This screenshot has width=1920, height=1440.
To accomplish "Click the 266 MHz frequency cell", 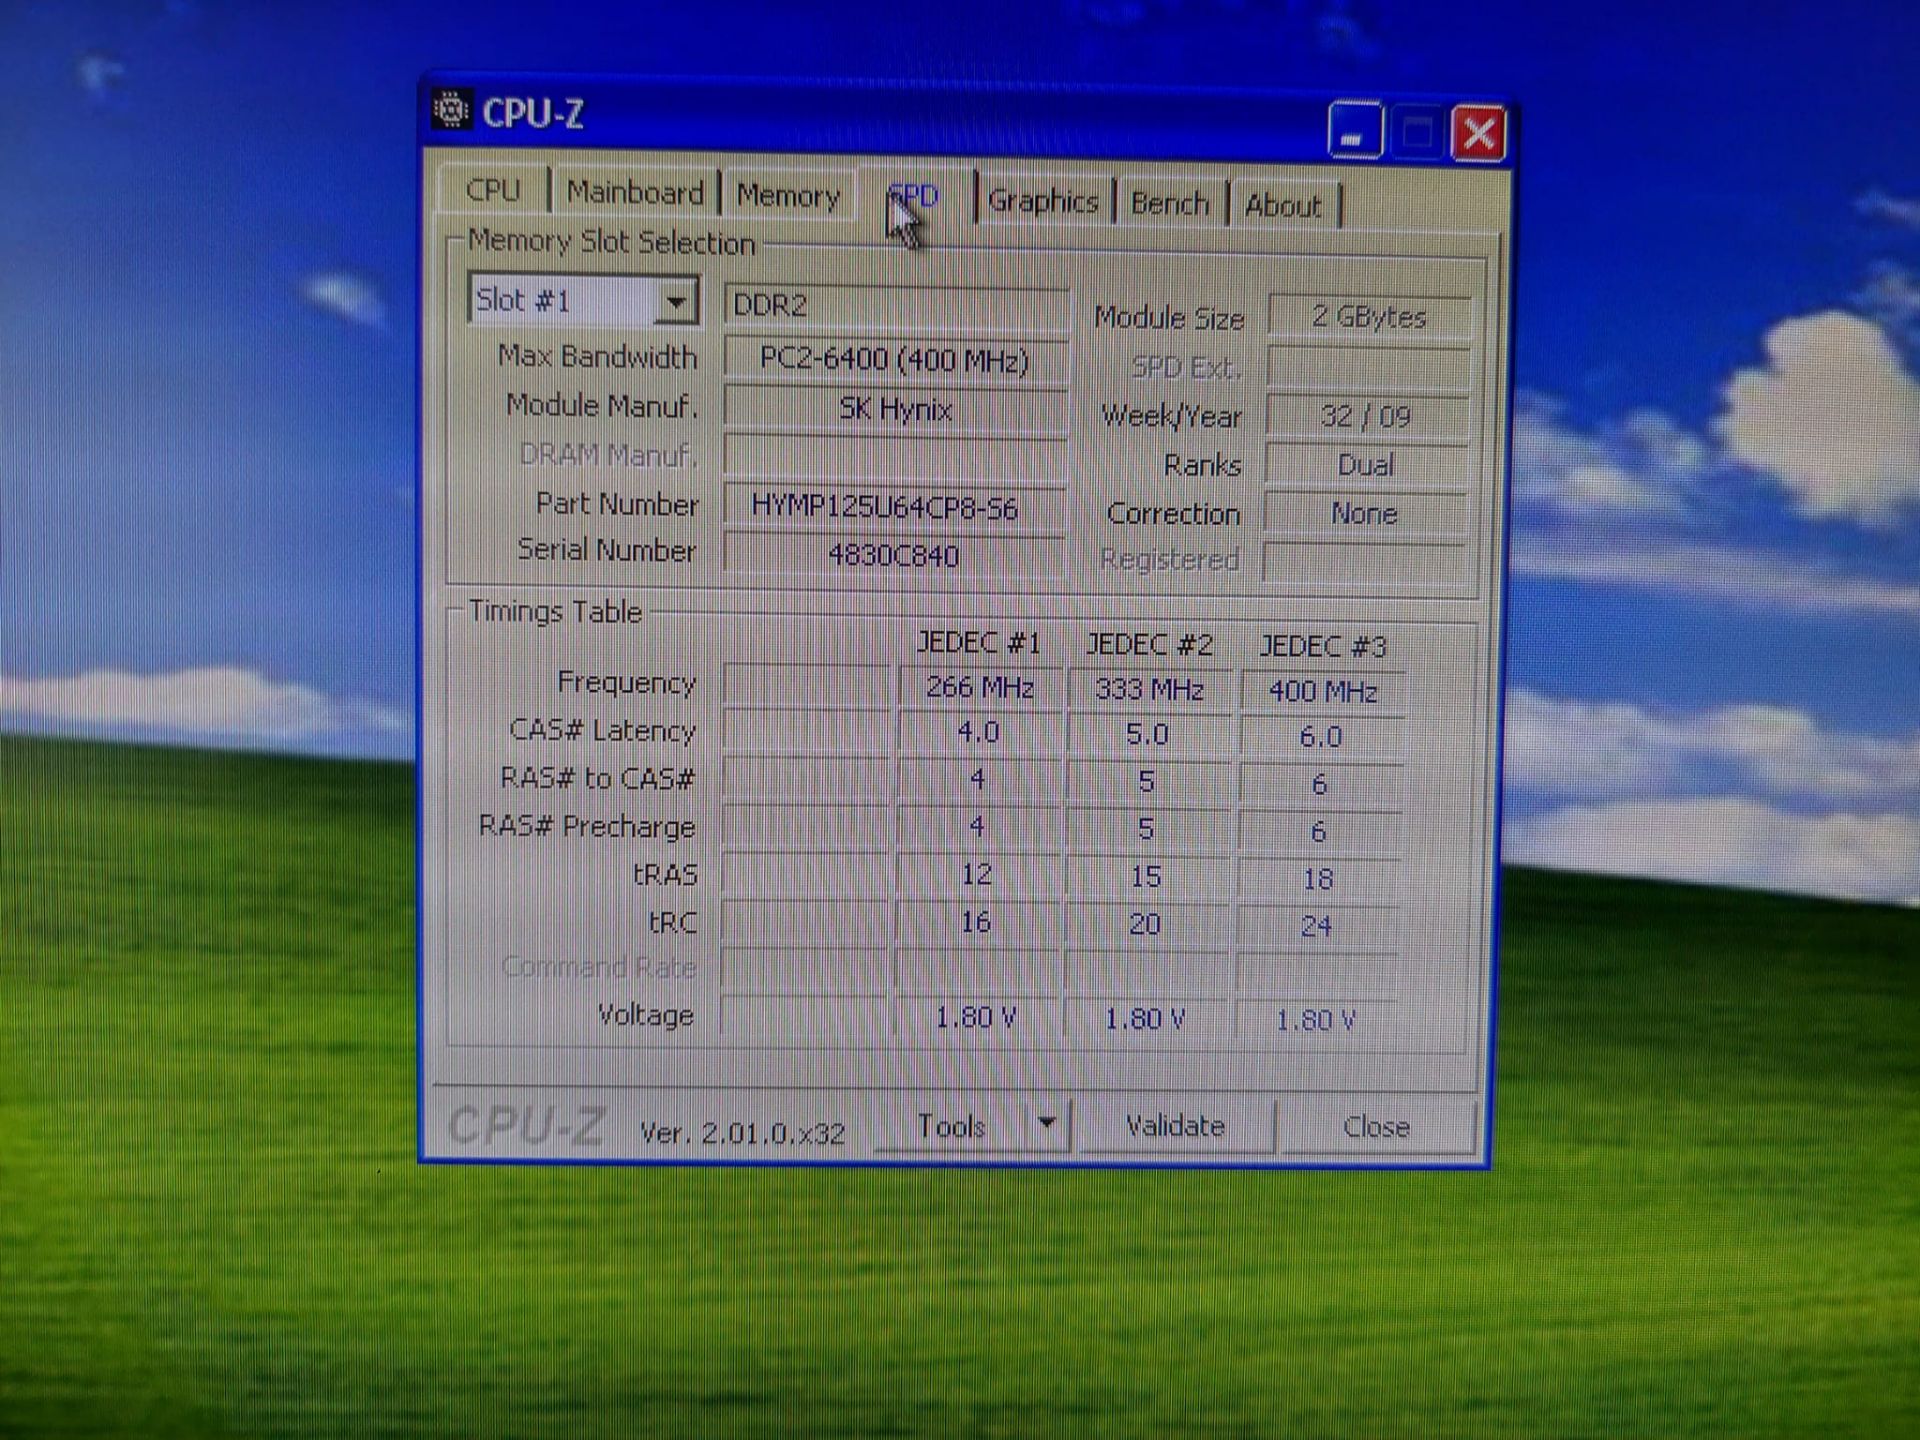I will (979, 687).
